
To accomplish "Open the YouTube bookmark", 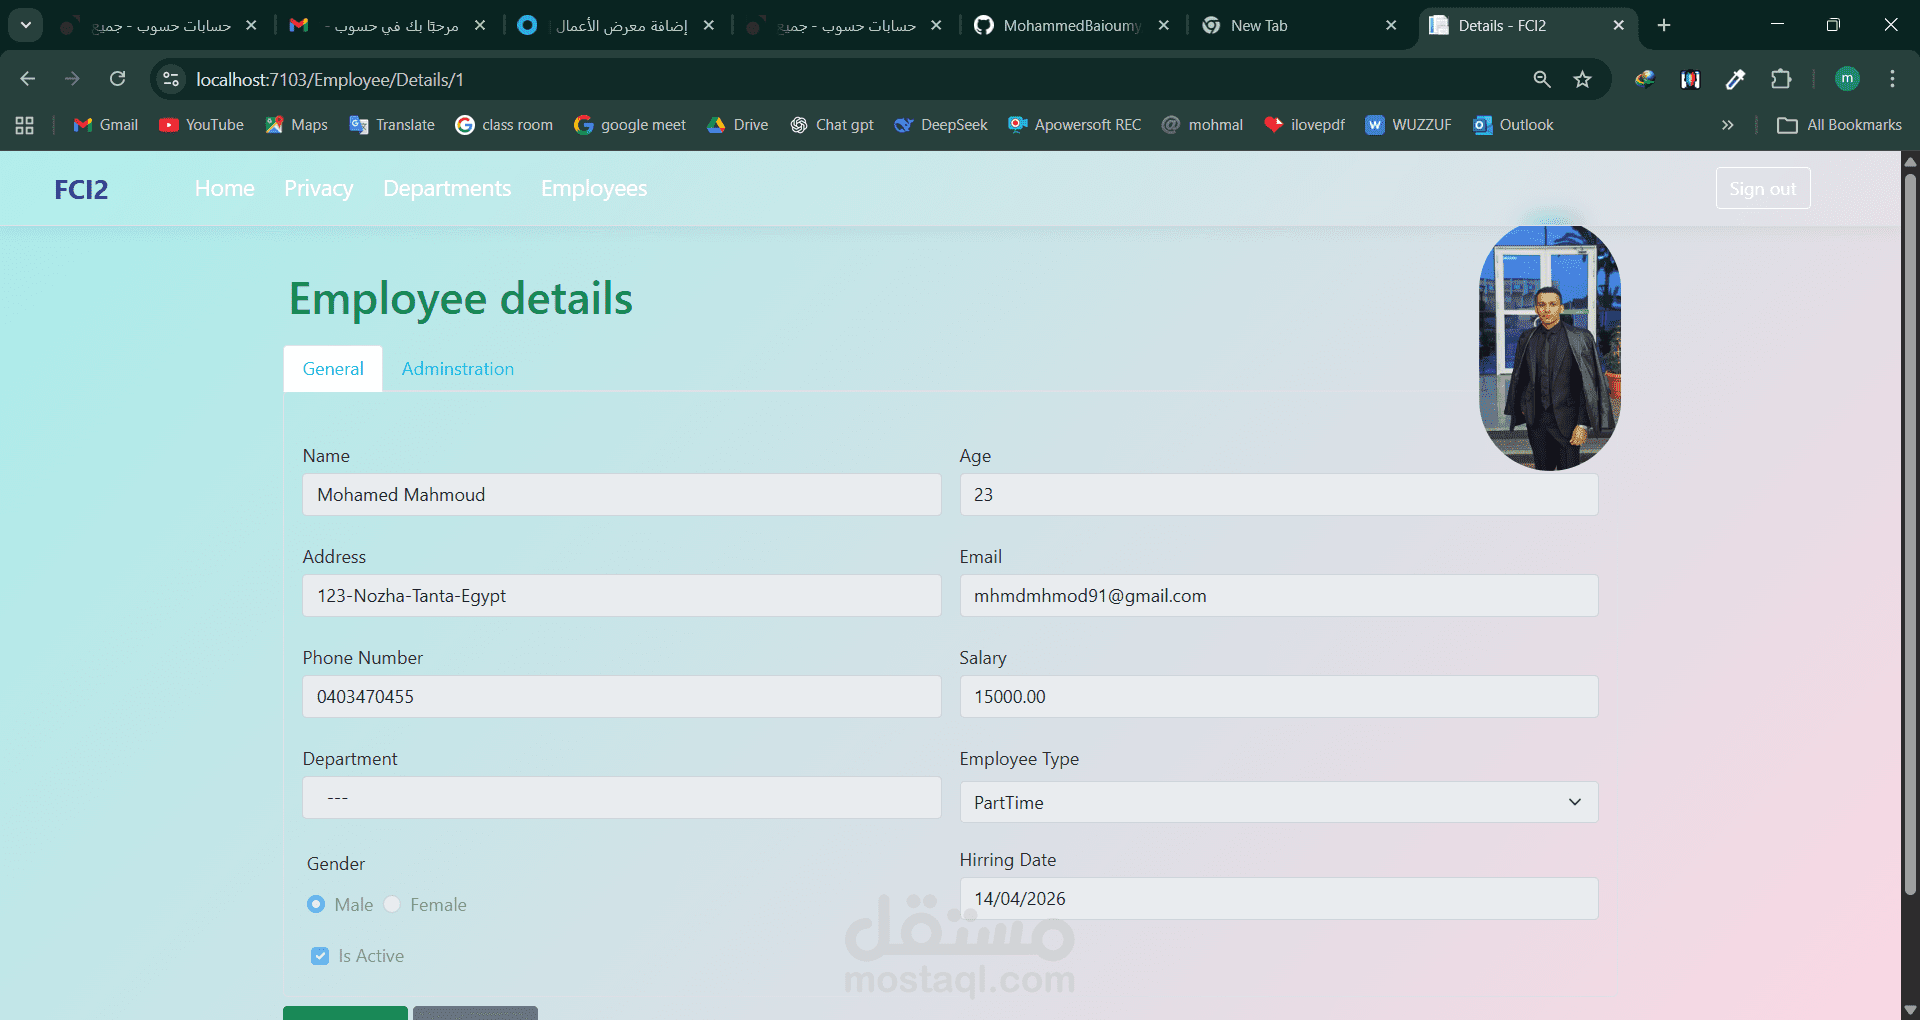I will [x=201, y=125].
